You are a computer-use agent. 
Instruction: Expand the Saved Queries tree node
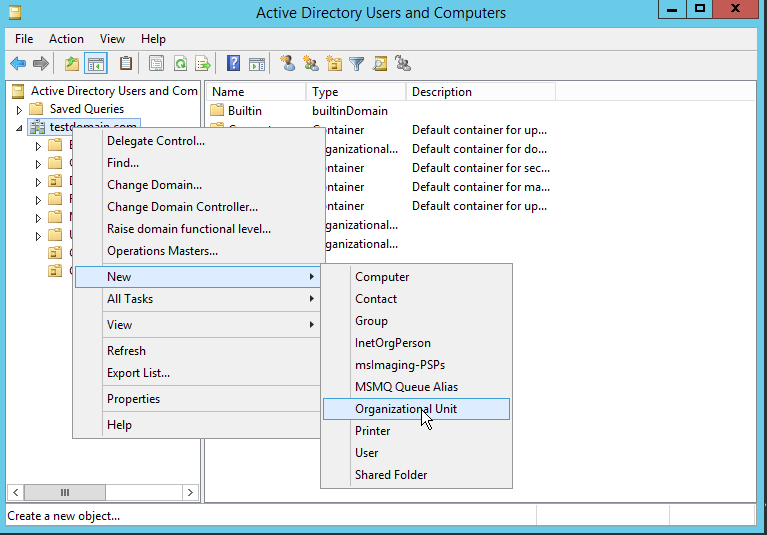pos(19,109)
